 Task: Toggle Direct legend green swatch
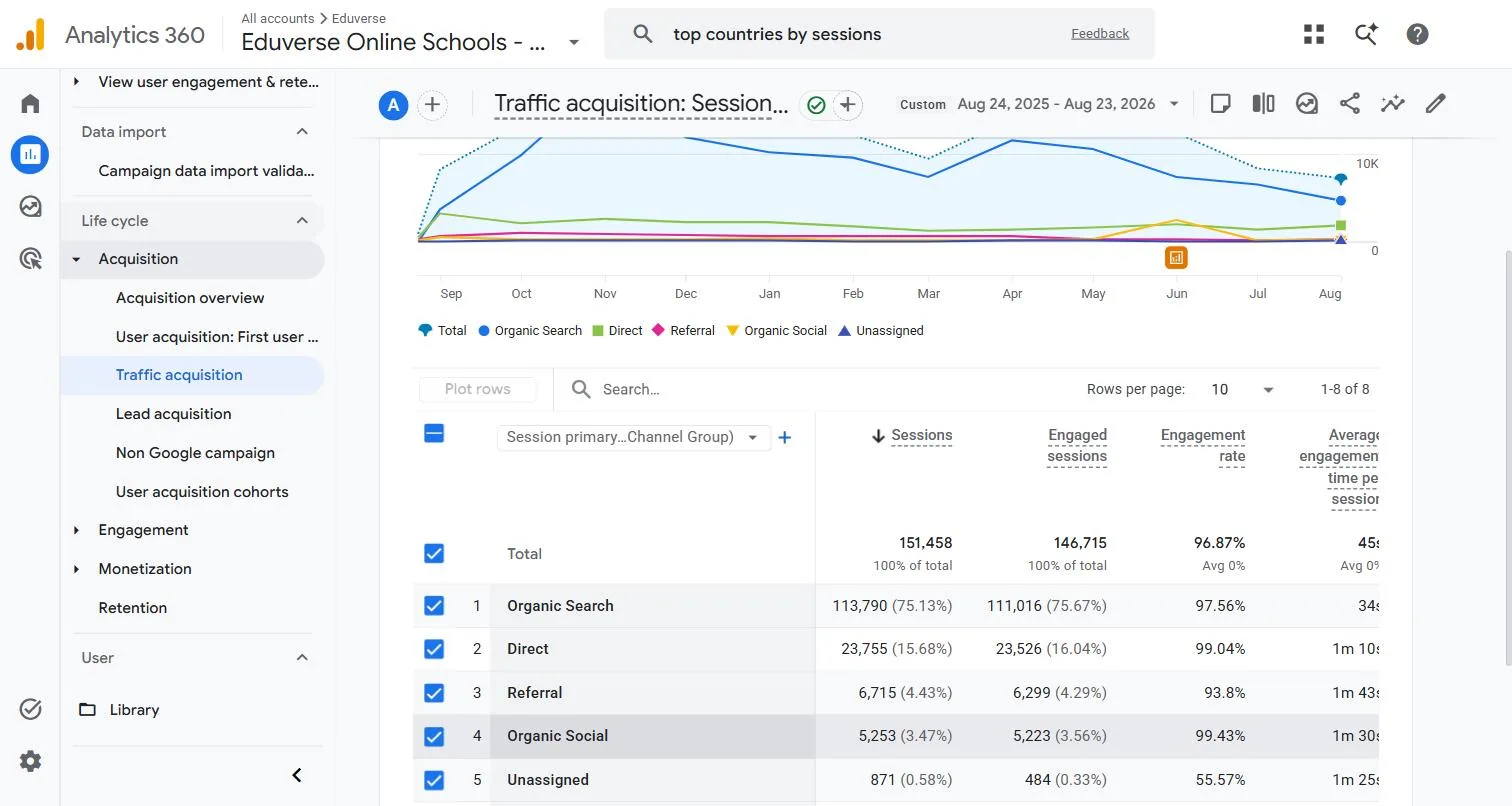[x=598, y=331]
